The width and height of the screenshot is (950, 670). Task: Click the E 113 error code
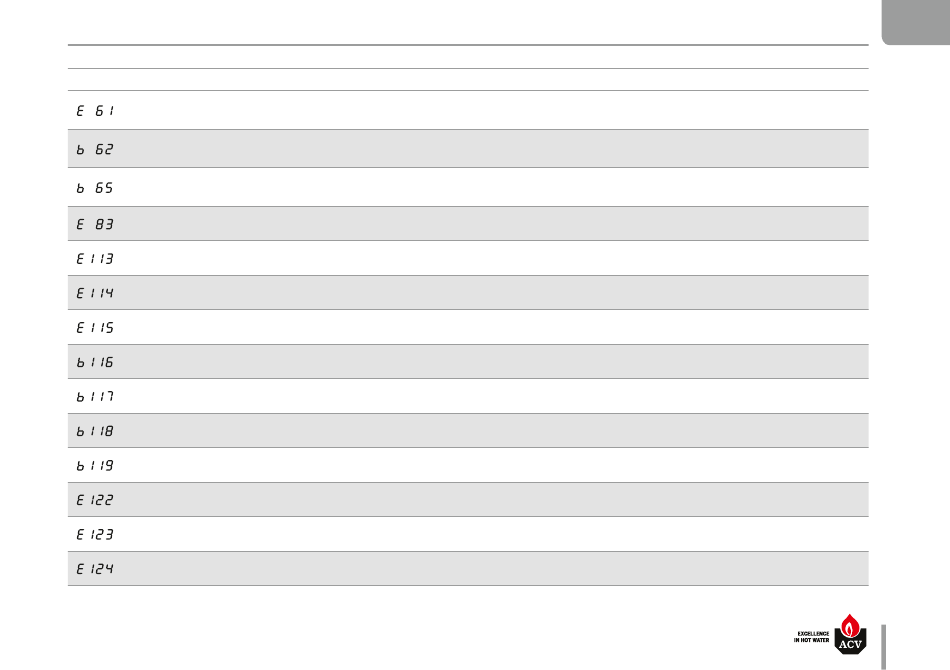[x=95, y=259]
